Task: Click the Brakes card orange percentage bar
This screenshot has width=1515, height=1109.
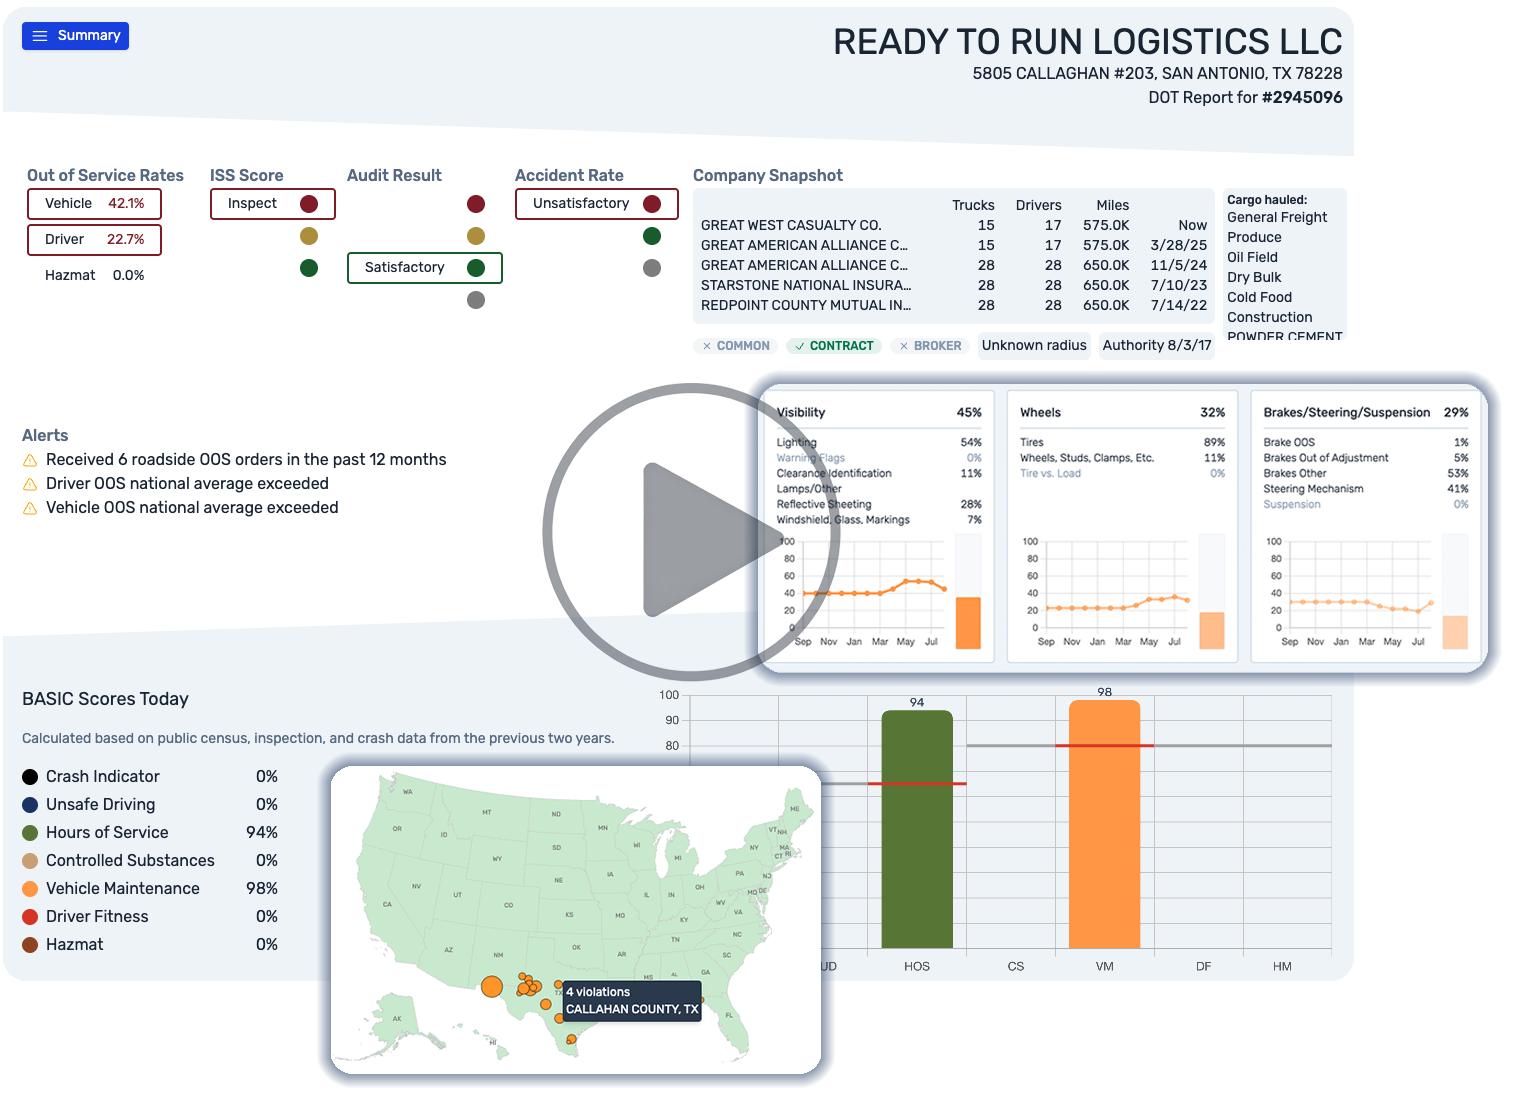Action: point(1455,633)
